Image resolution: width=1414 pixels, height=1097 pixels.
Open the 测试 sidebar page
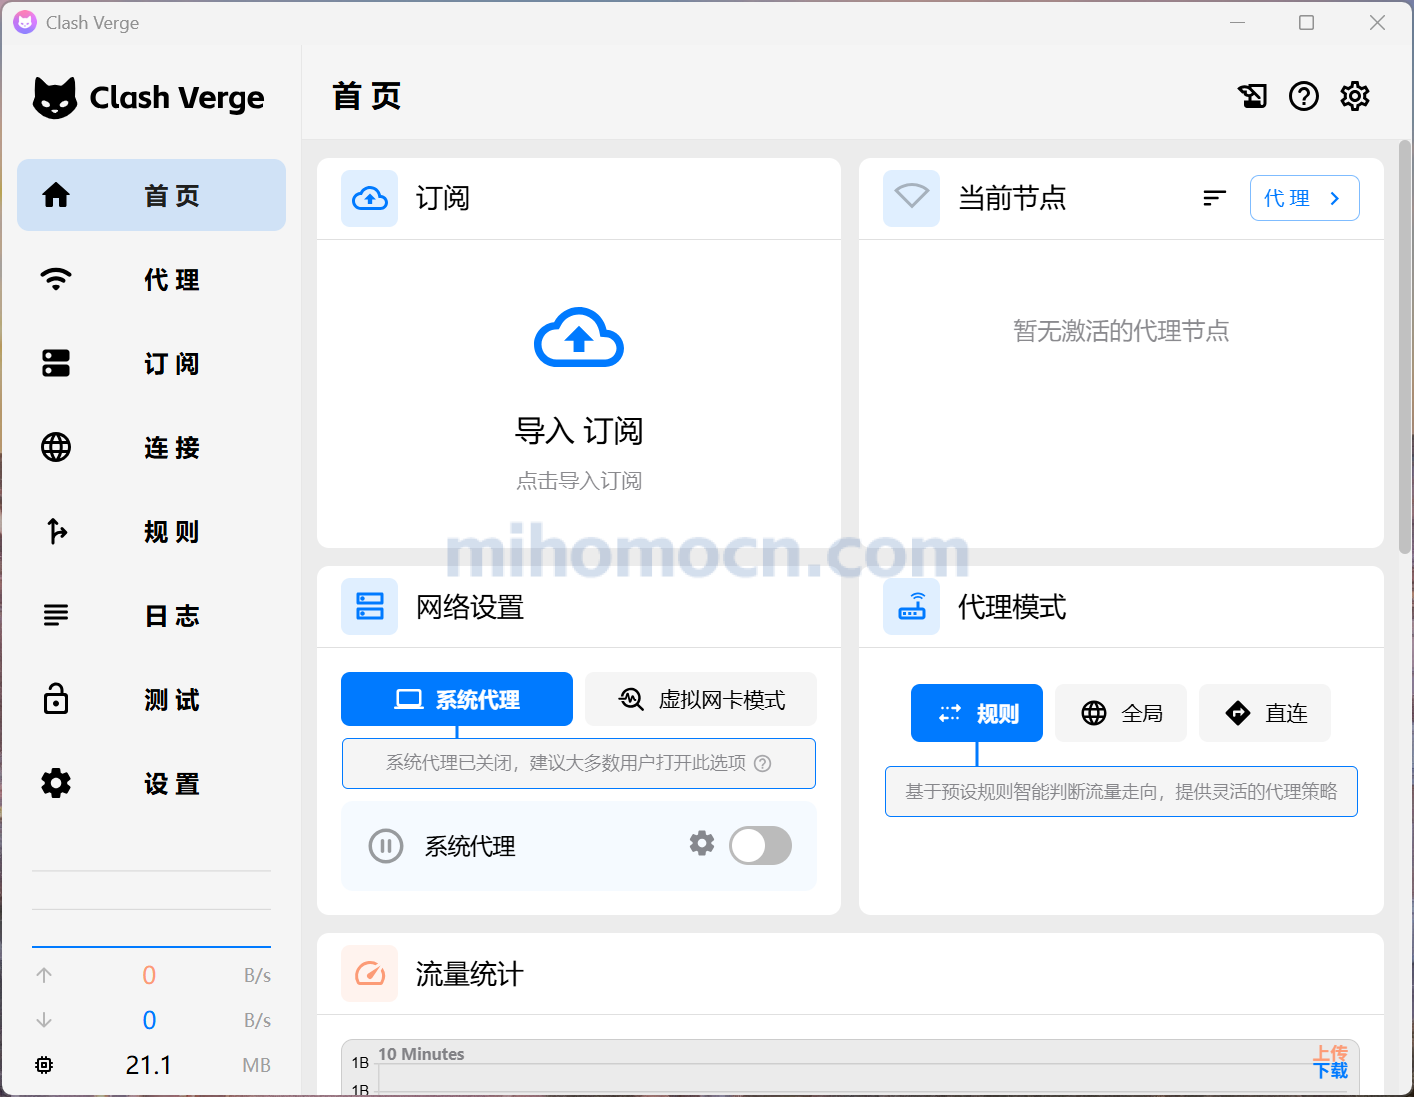point(151,699)
